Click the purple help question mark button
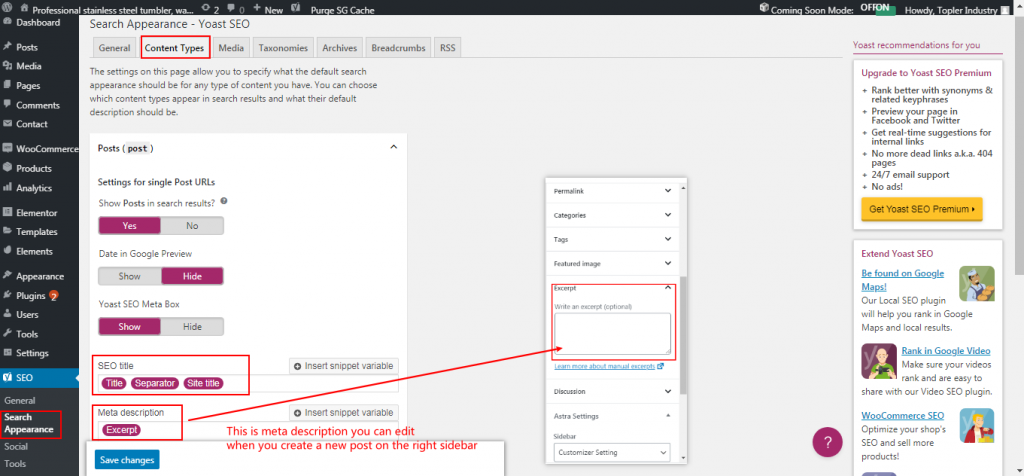 coord(827,441)
